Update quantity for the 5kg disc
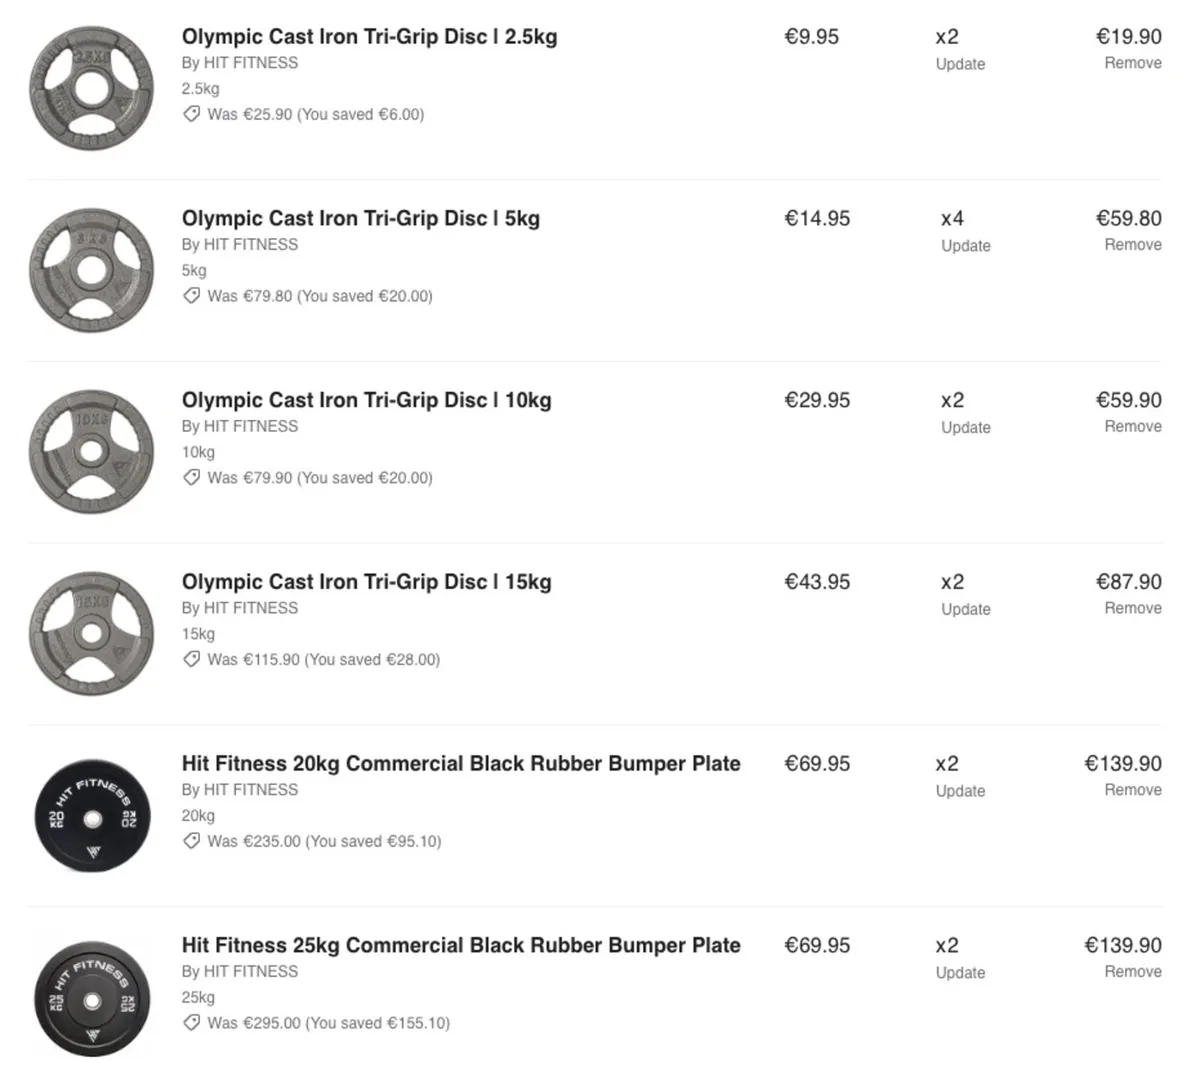 pos(965,246)
